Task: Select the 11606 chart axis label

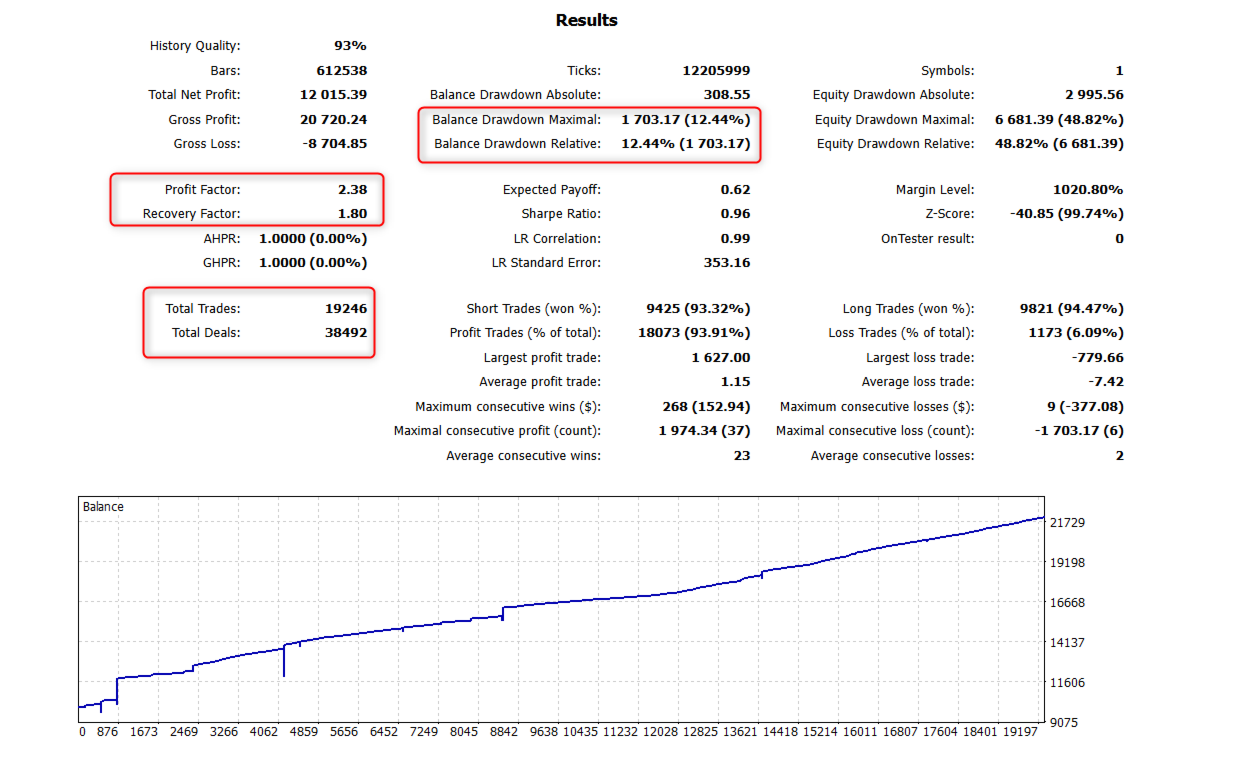Action: click(1069, 683)
